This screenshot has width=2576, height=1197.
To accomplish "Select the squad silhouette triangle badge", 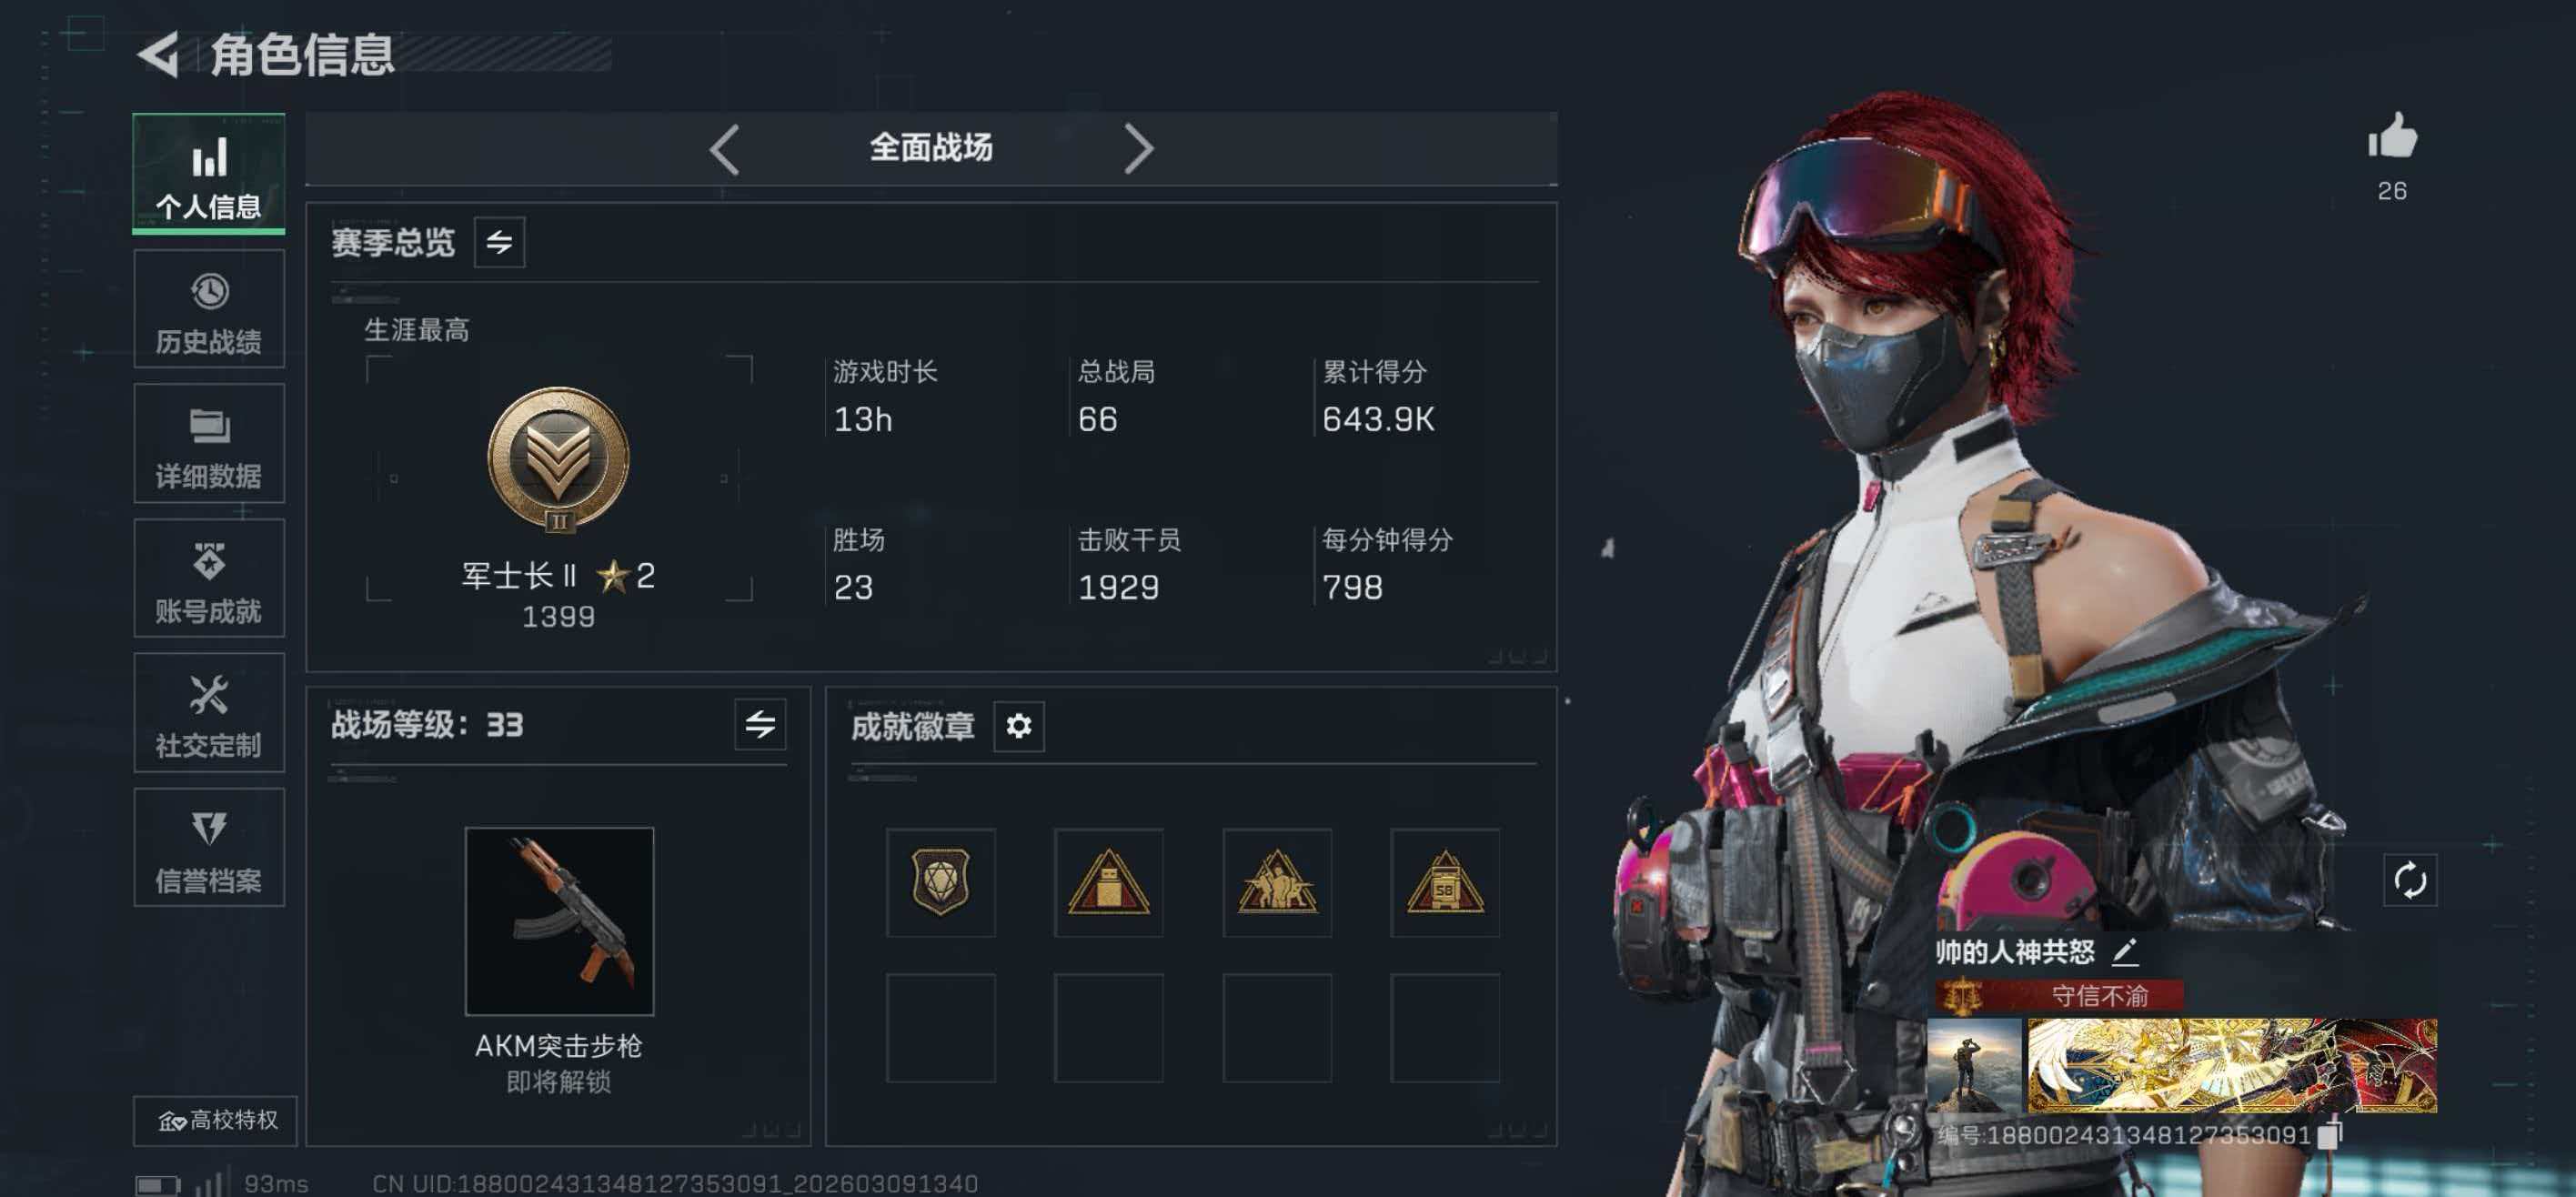I will tap(1277, 882).
